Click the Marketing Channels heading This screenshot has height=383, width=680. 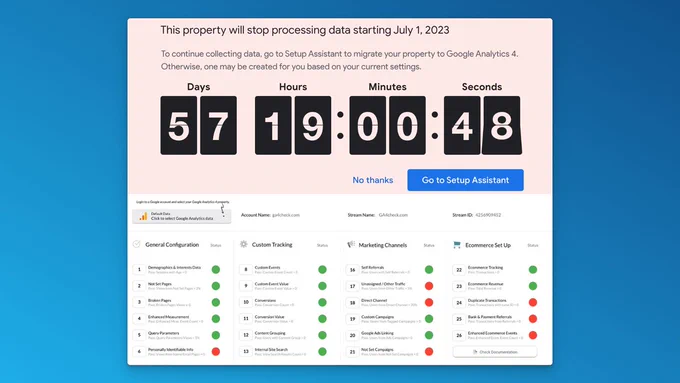tap(382, 245)
